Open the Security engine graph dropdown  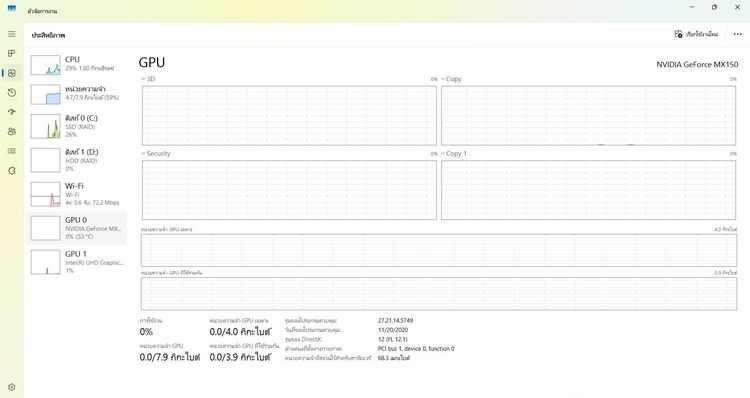[156, 154]
